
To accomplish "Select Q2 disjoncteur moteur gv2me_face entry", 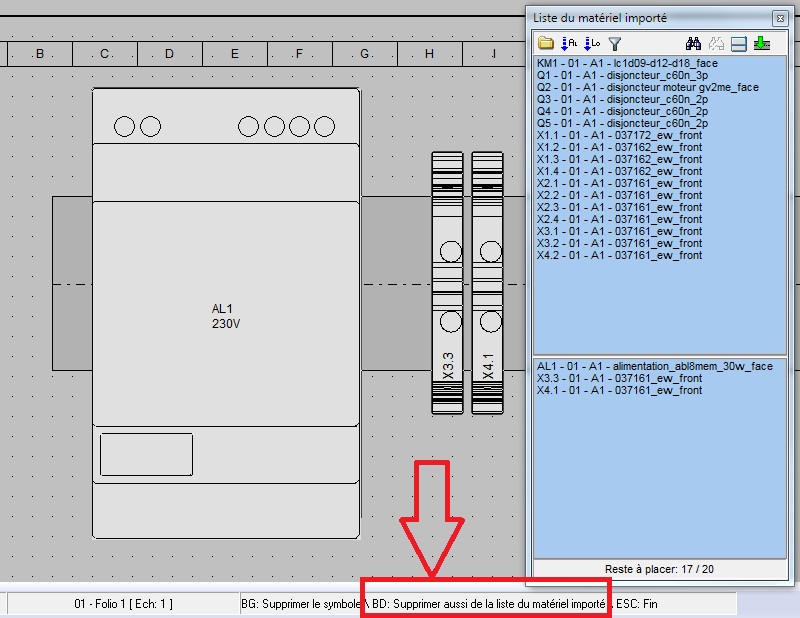I will (x=647, y=87).
